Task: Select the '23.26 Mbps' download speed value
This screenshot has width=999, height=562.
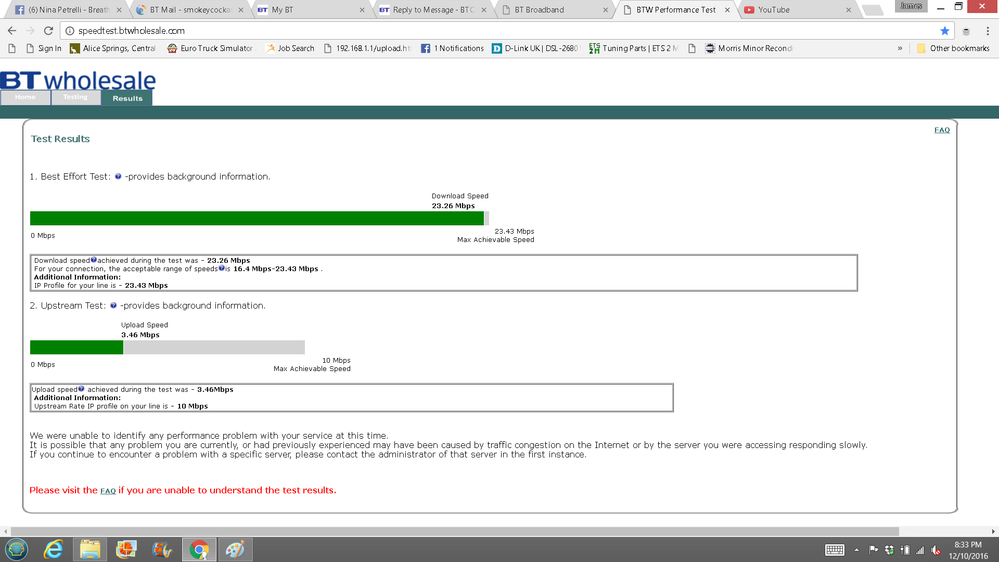Action: point(453,206)
